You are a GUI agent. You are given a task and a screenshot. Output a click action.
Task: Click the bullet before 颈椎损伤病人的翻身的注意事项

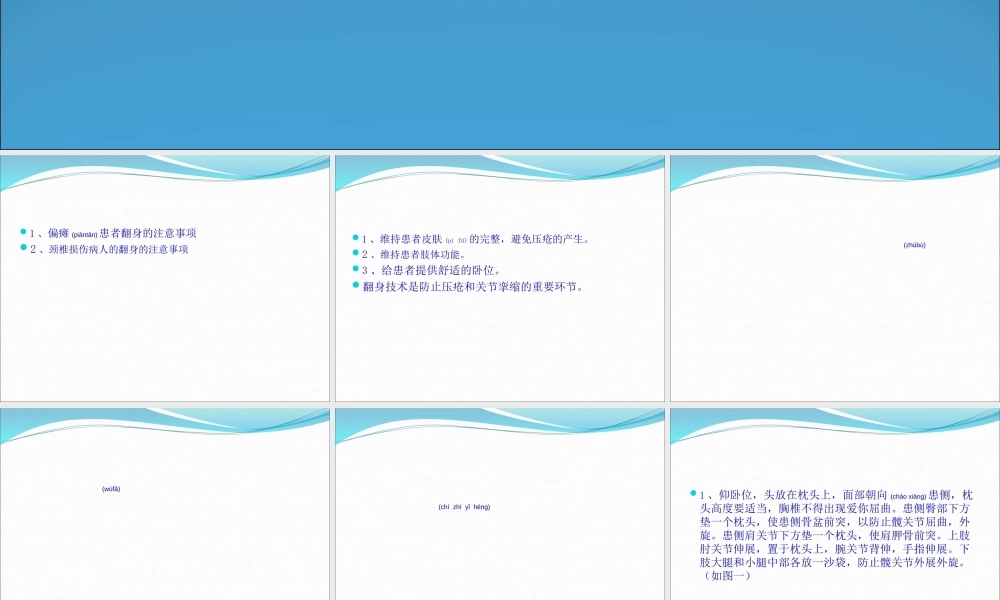pos(24,248)
